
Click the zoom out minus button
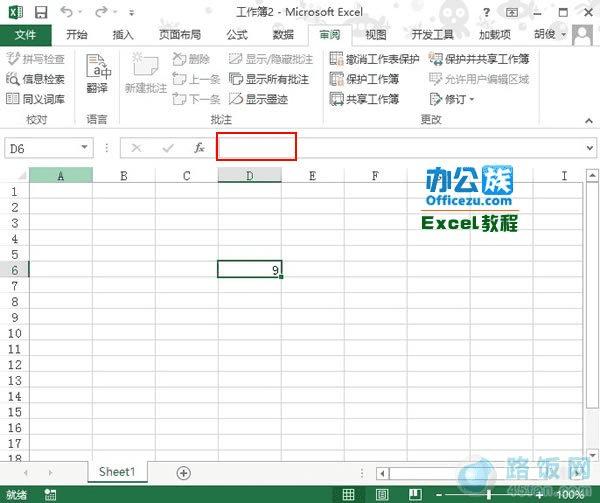[439, 495]
